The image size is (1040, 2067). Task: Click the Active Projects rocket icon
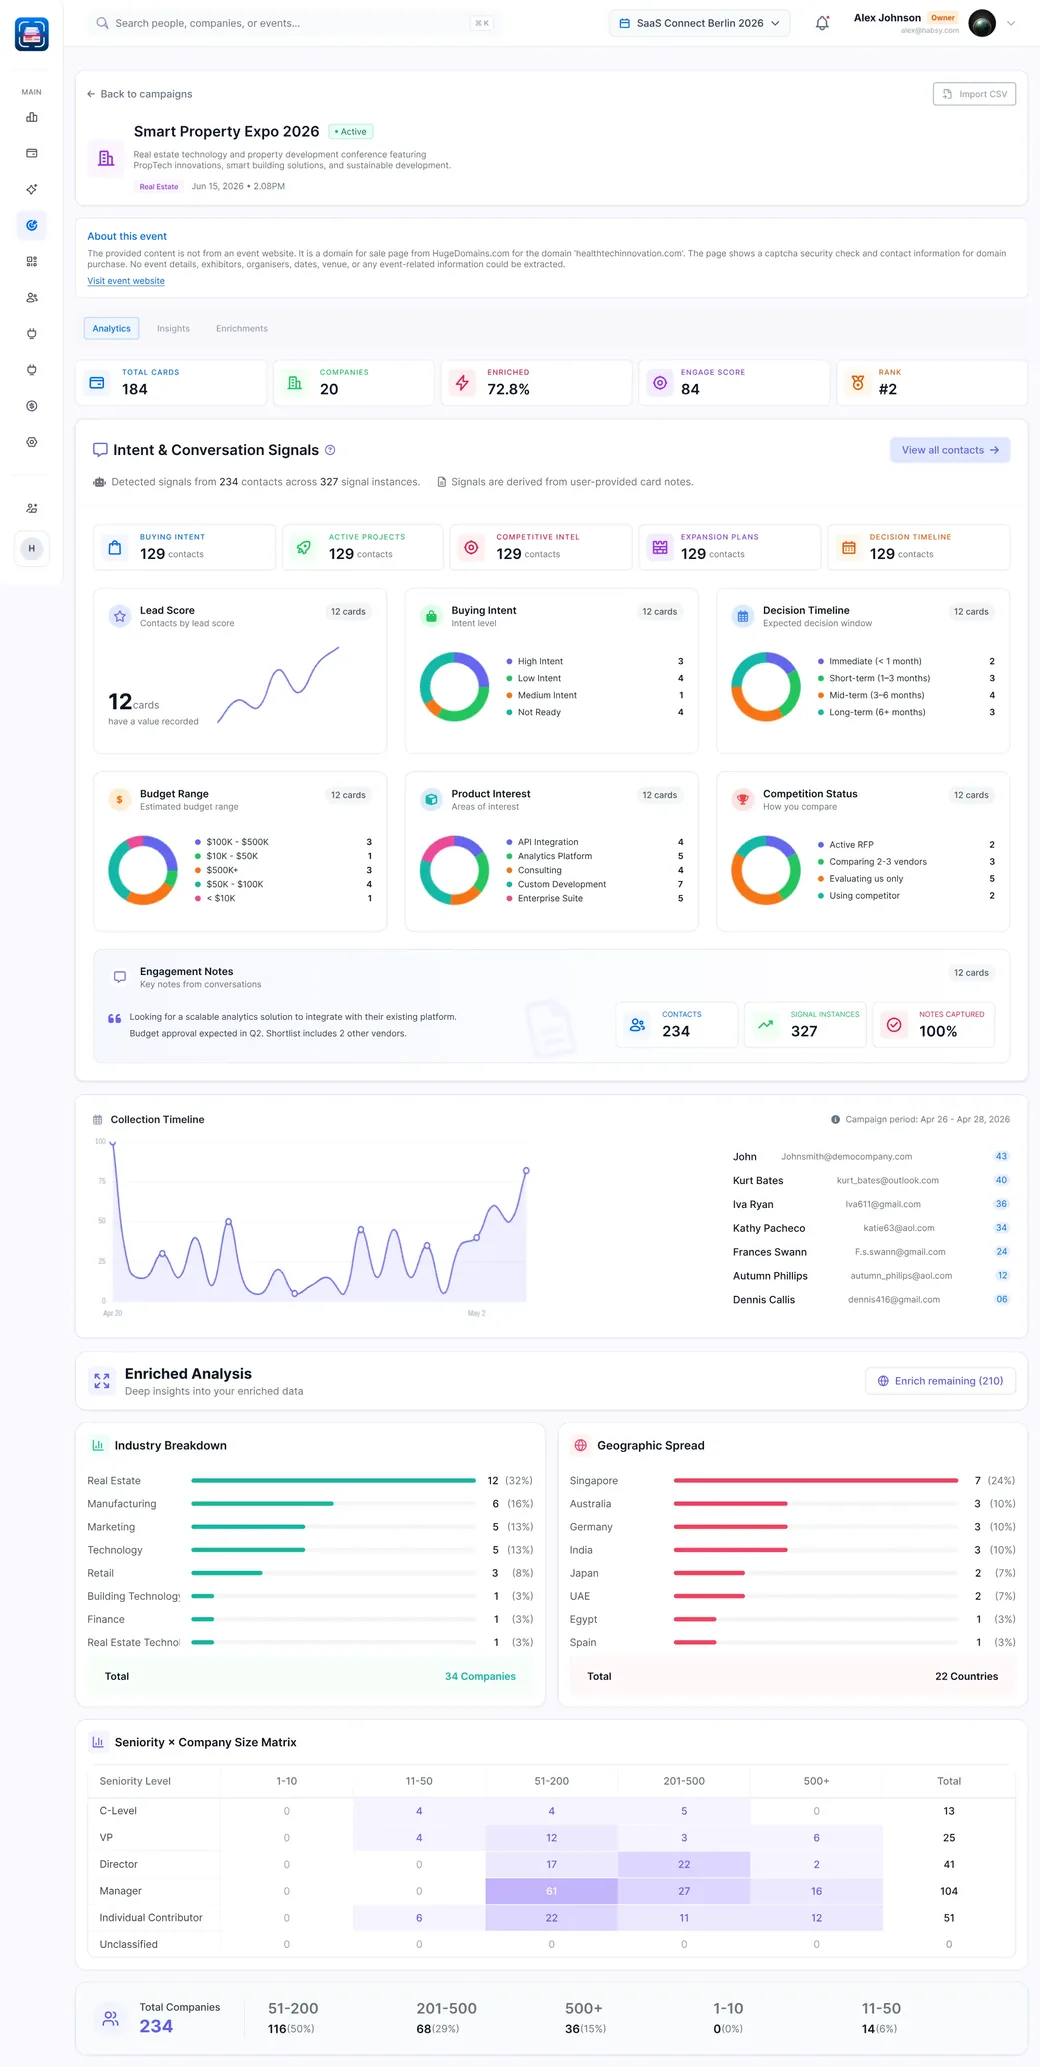(304, 547)
